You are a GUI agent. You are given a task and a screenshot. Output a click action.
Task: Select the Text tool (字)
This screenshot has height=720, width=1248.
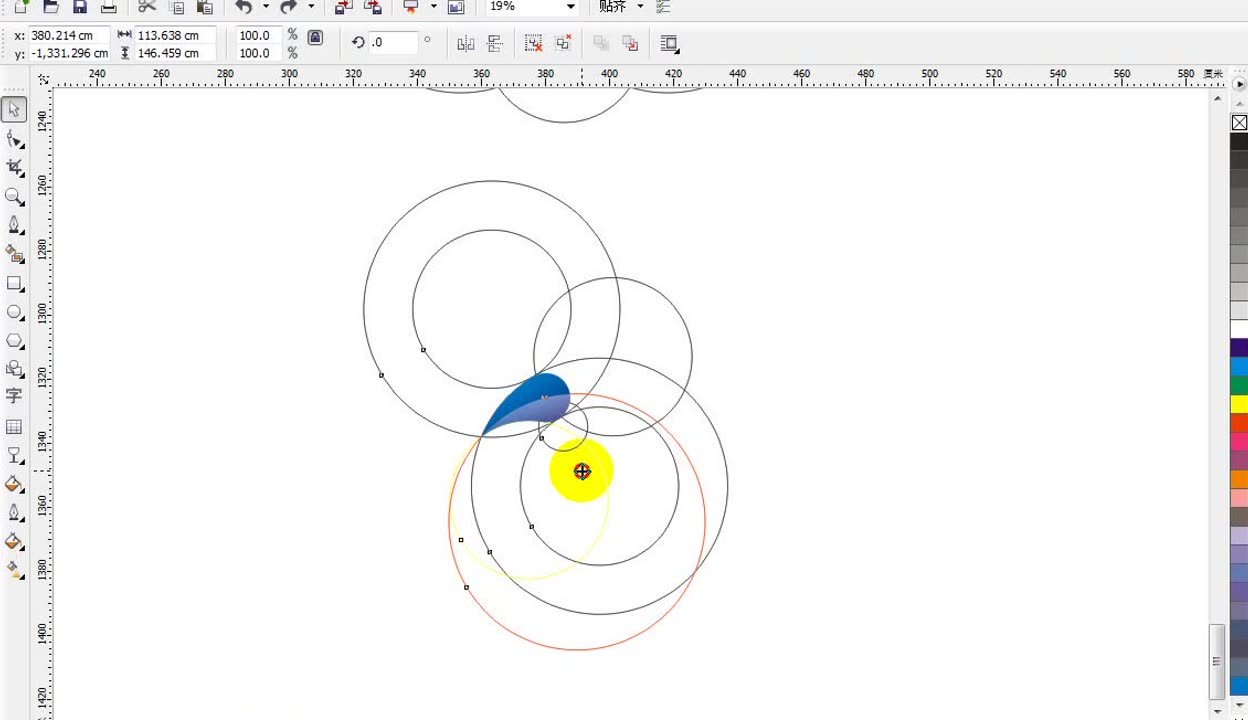point(14,396)
